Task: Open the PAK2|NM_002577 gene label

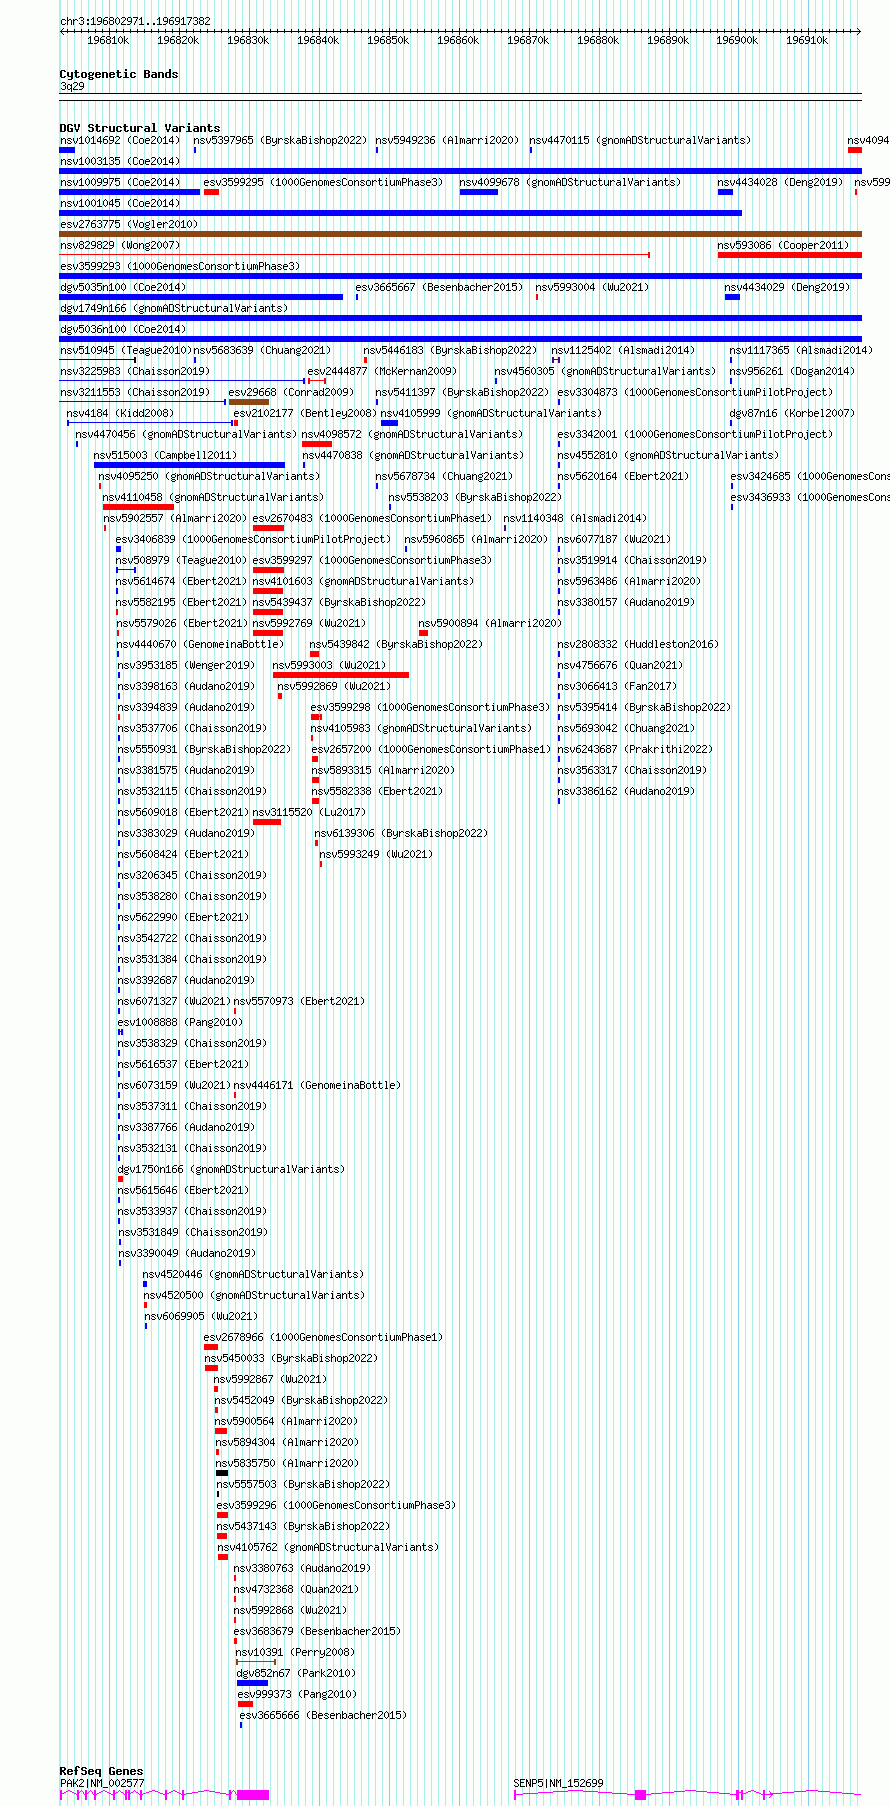Action: pos(102,1783)
